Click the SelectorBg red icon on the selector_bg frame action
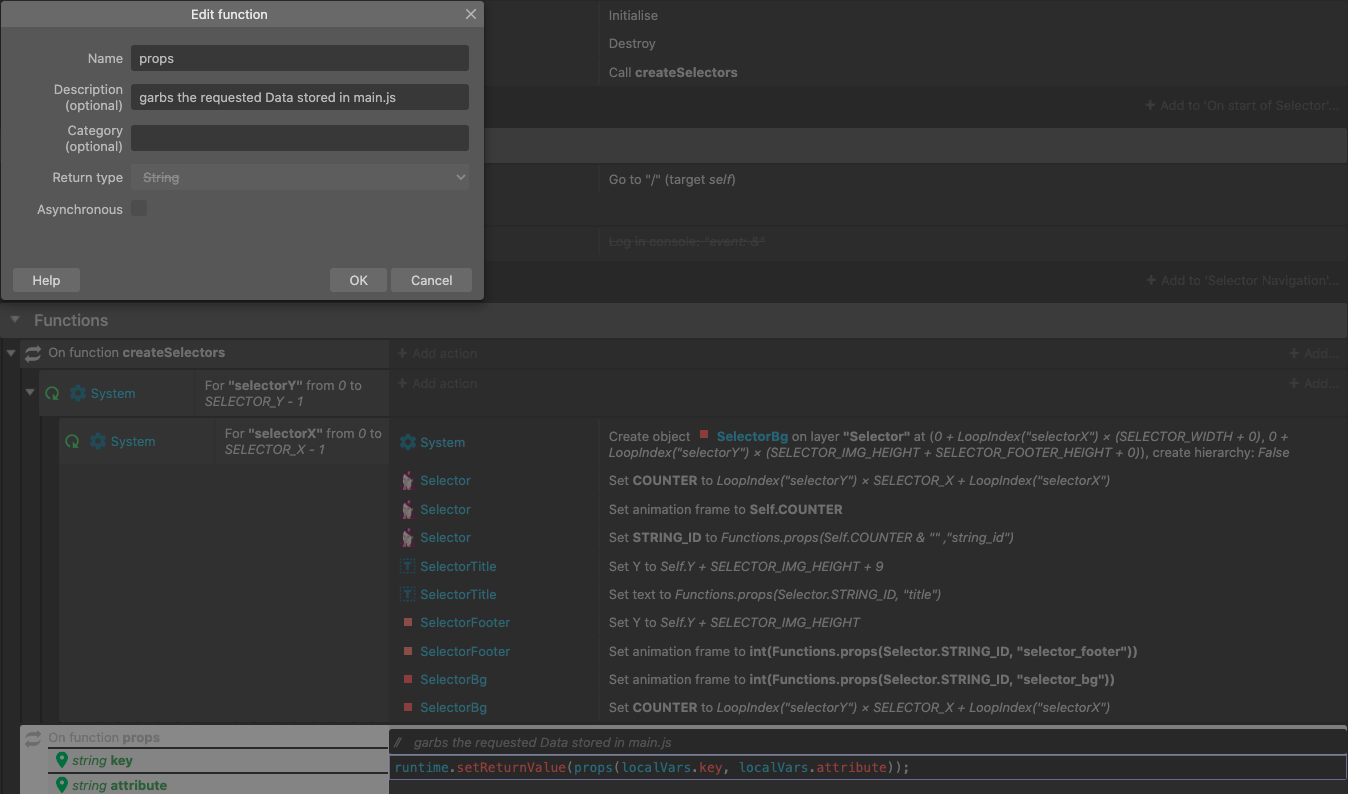 click(408, 679)
